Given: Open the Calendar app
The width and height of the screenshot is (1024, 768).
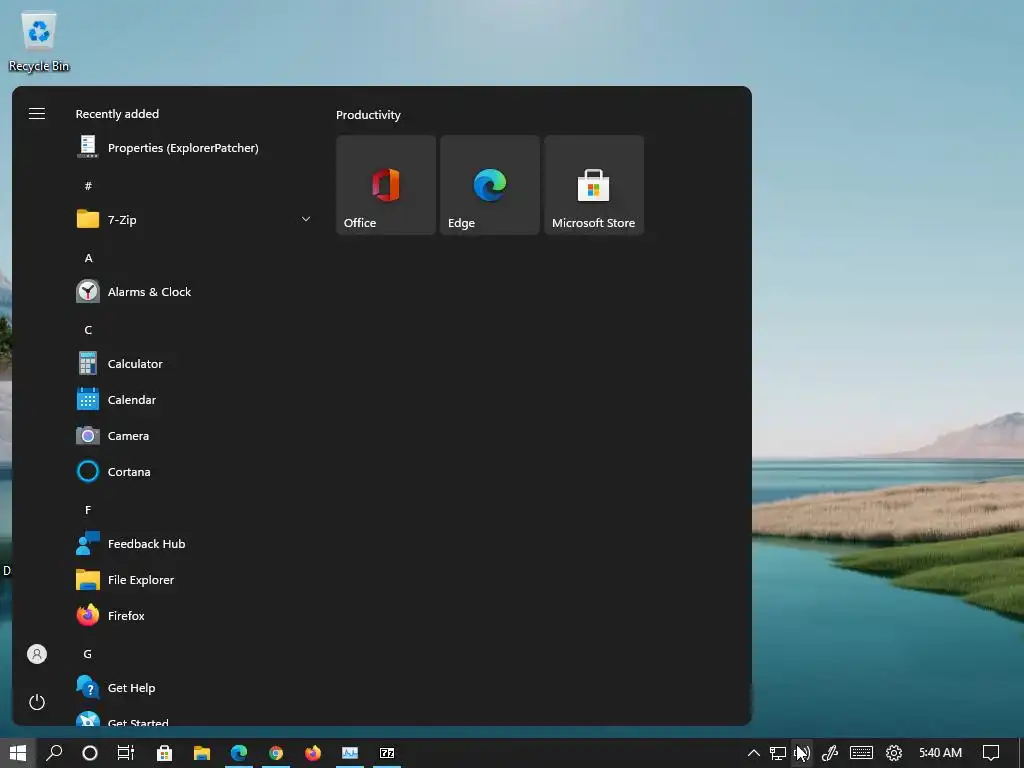Looking at the screenshot, I should (194, 400).
